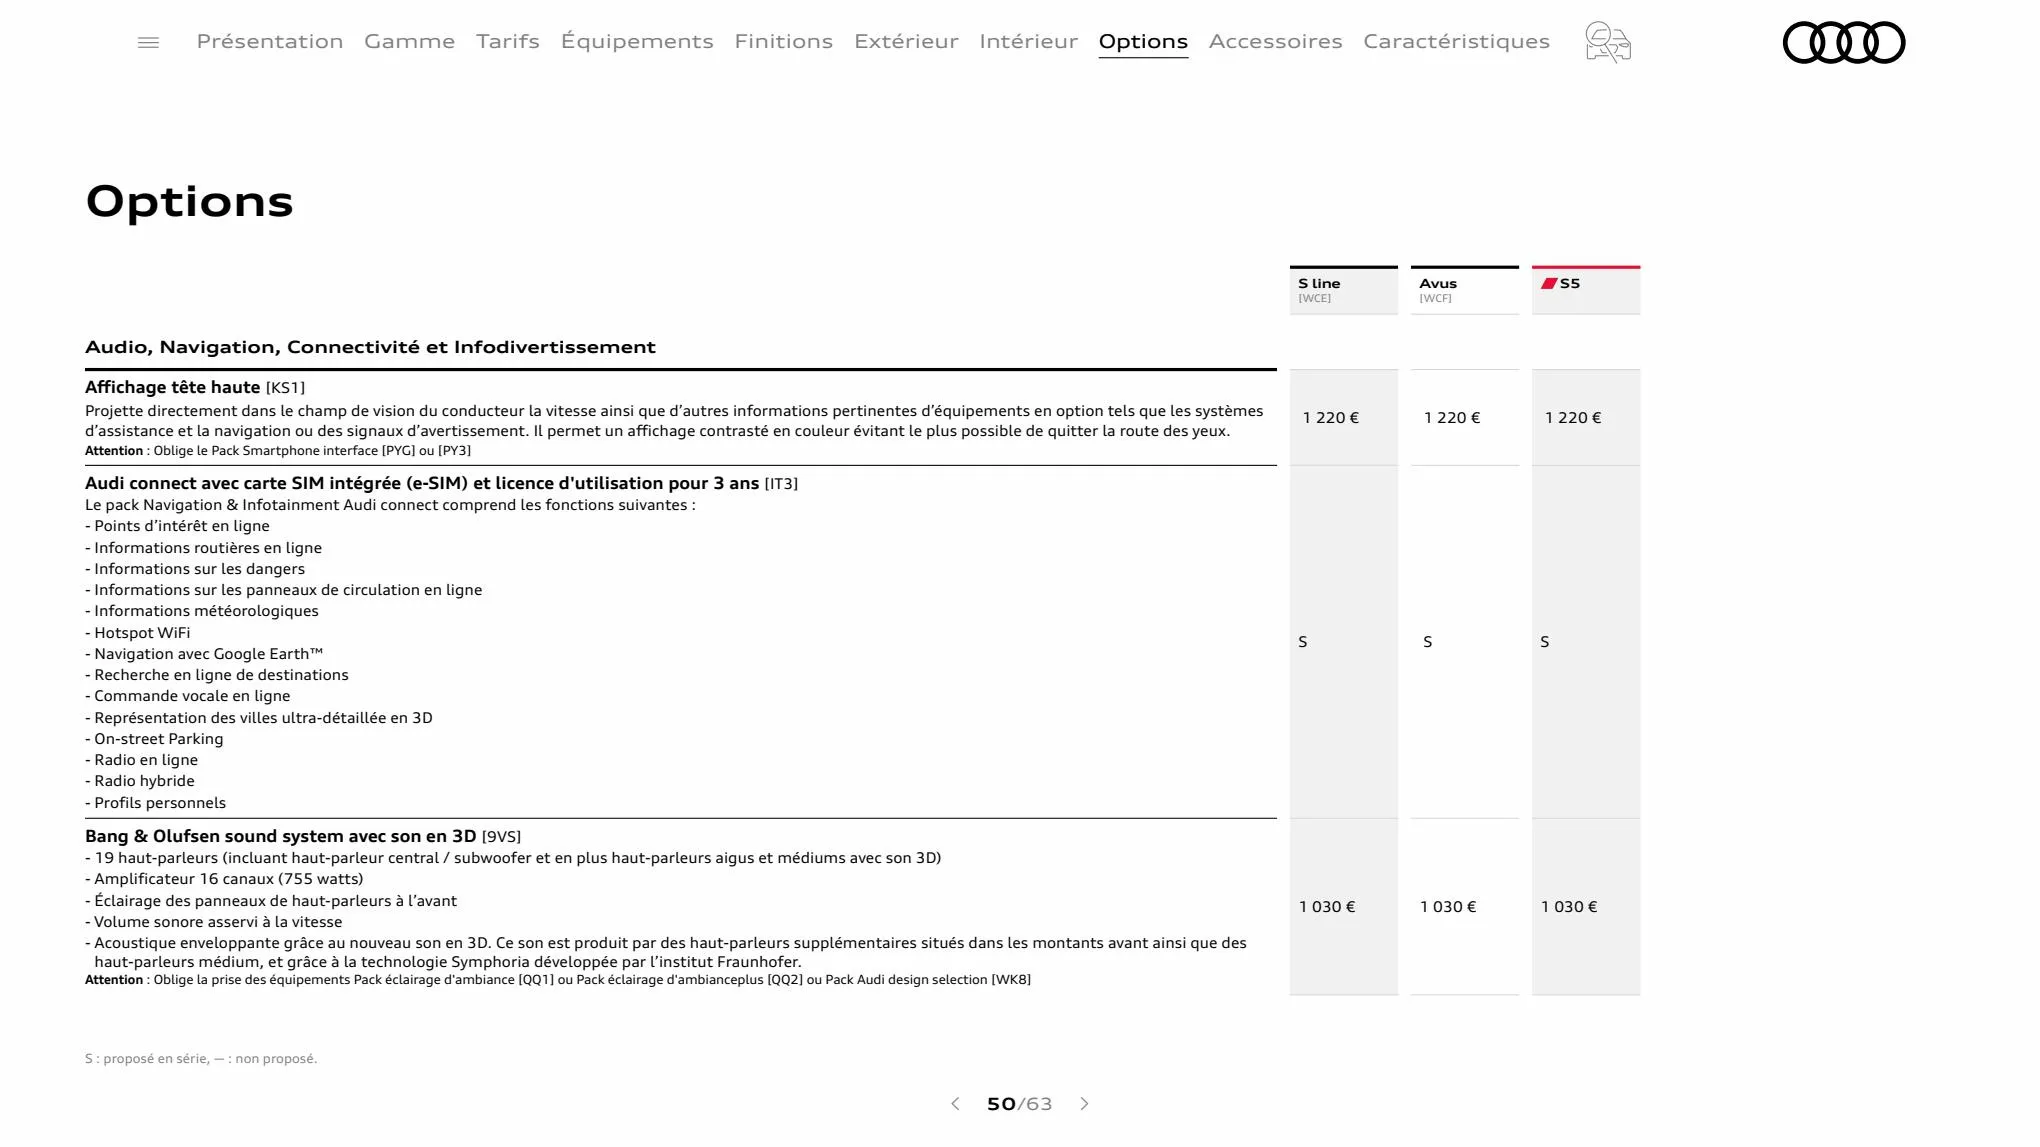
Task: Click the page counter 50/63
Action: tap(1020, 1104)
